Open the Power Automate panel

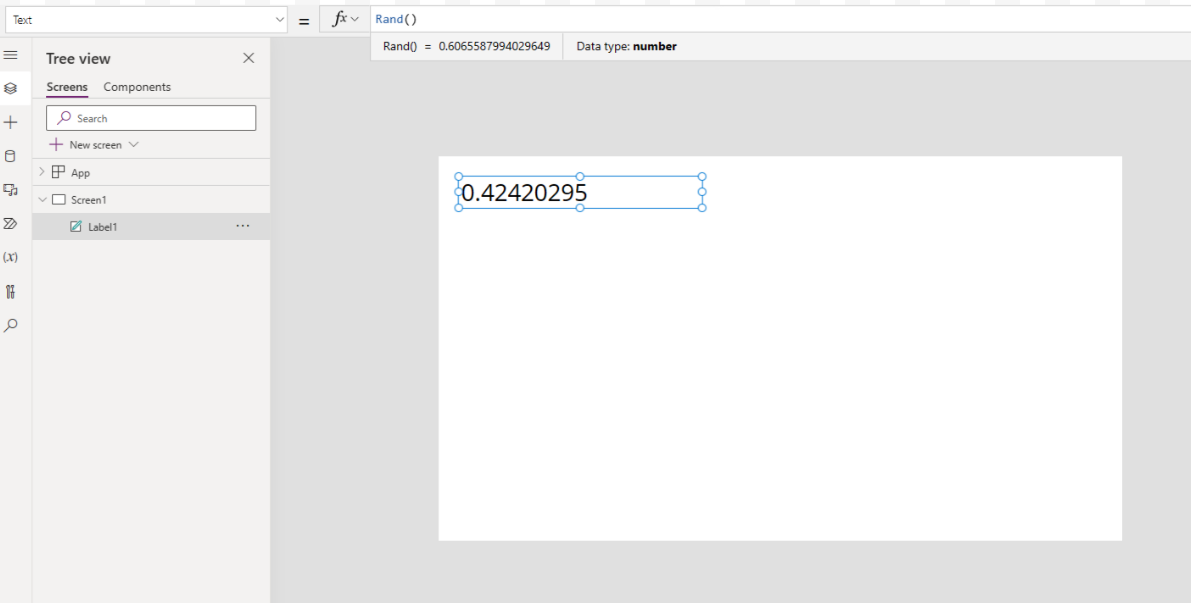coord(11,223)
